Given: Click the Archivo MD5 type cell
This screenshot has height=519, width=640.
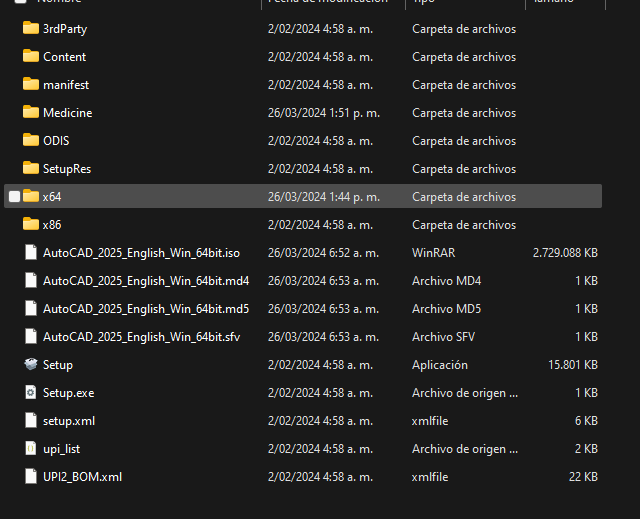Looking at the screenshot, I should coord(447,309).
